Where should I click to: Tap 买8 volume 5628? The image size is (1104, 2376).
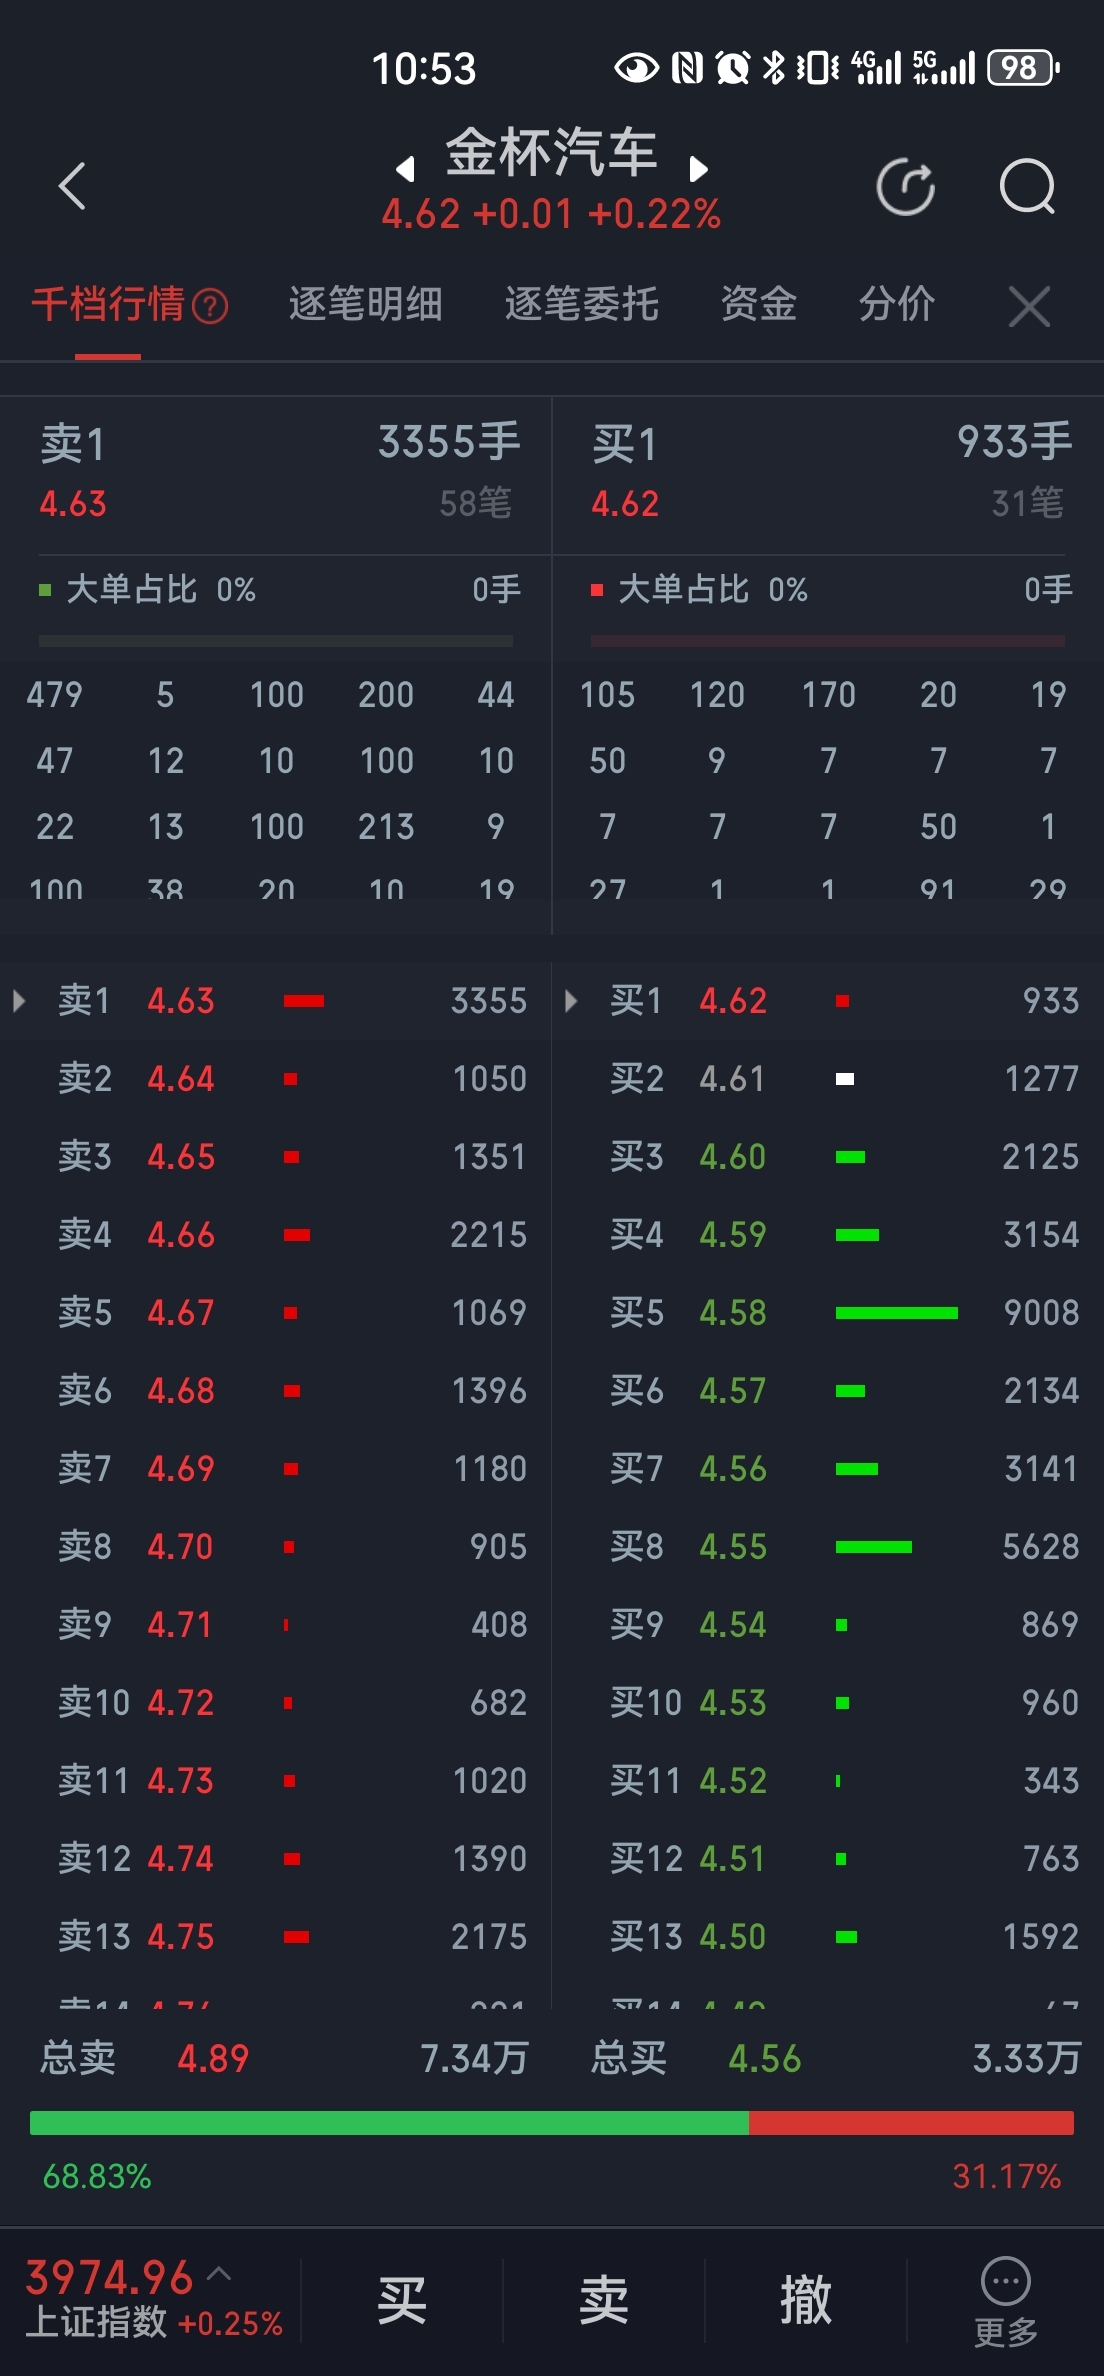pyautogui.click(x=1041, y=1547)
